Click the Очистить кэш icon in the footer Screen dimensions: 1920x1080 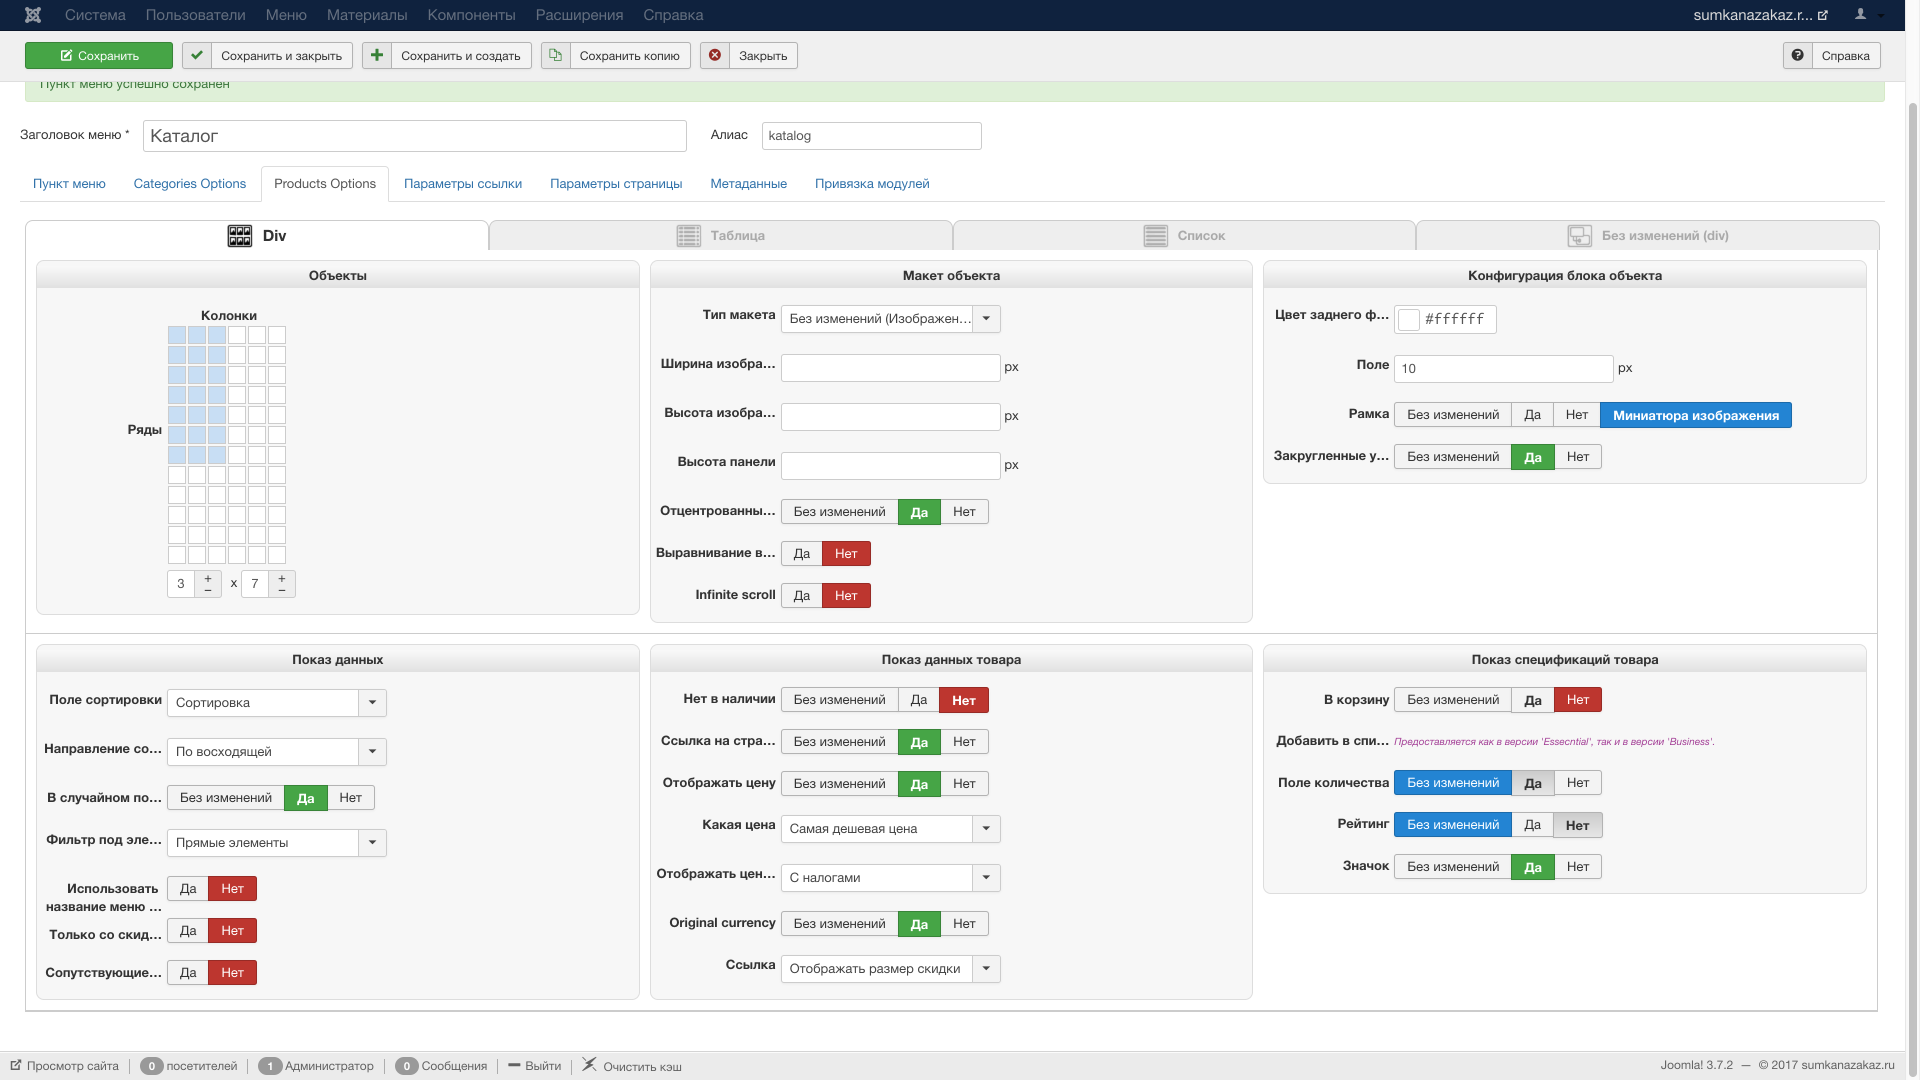coord(590,1065)
